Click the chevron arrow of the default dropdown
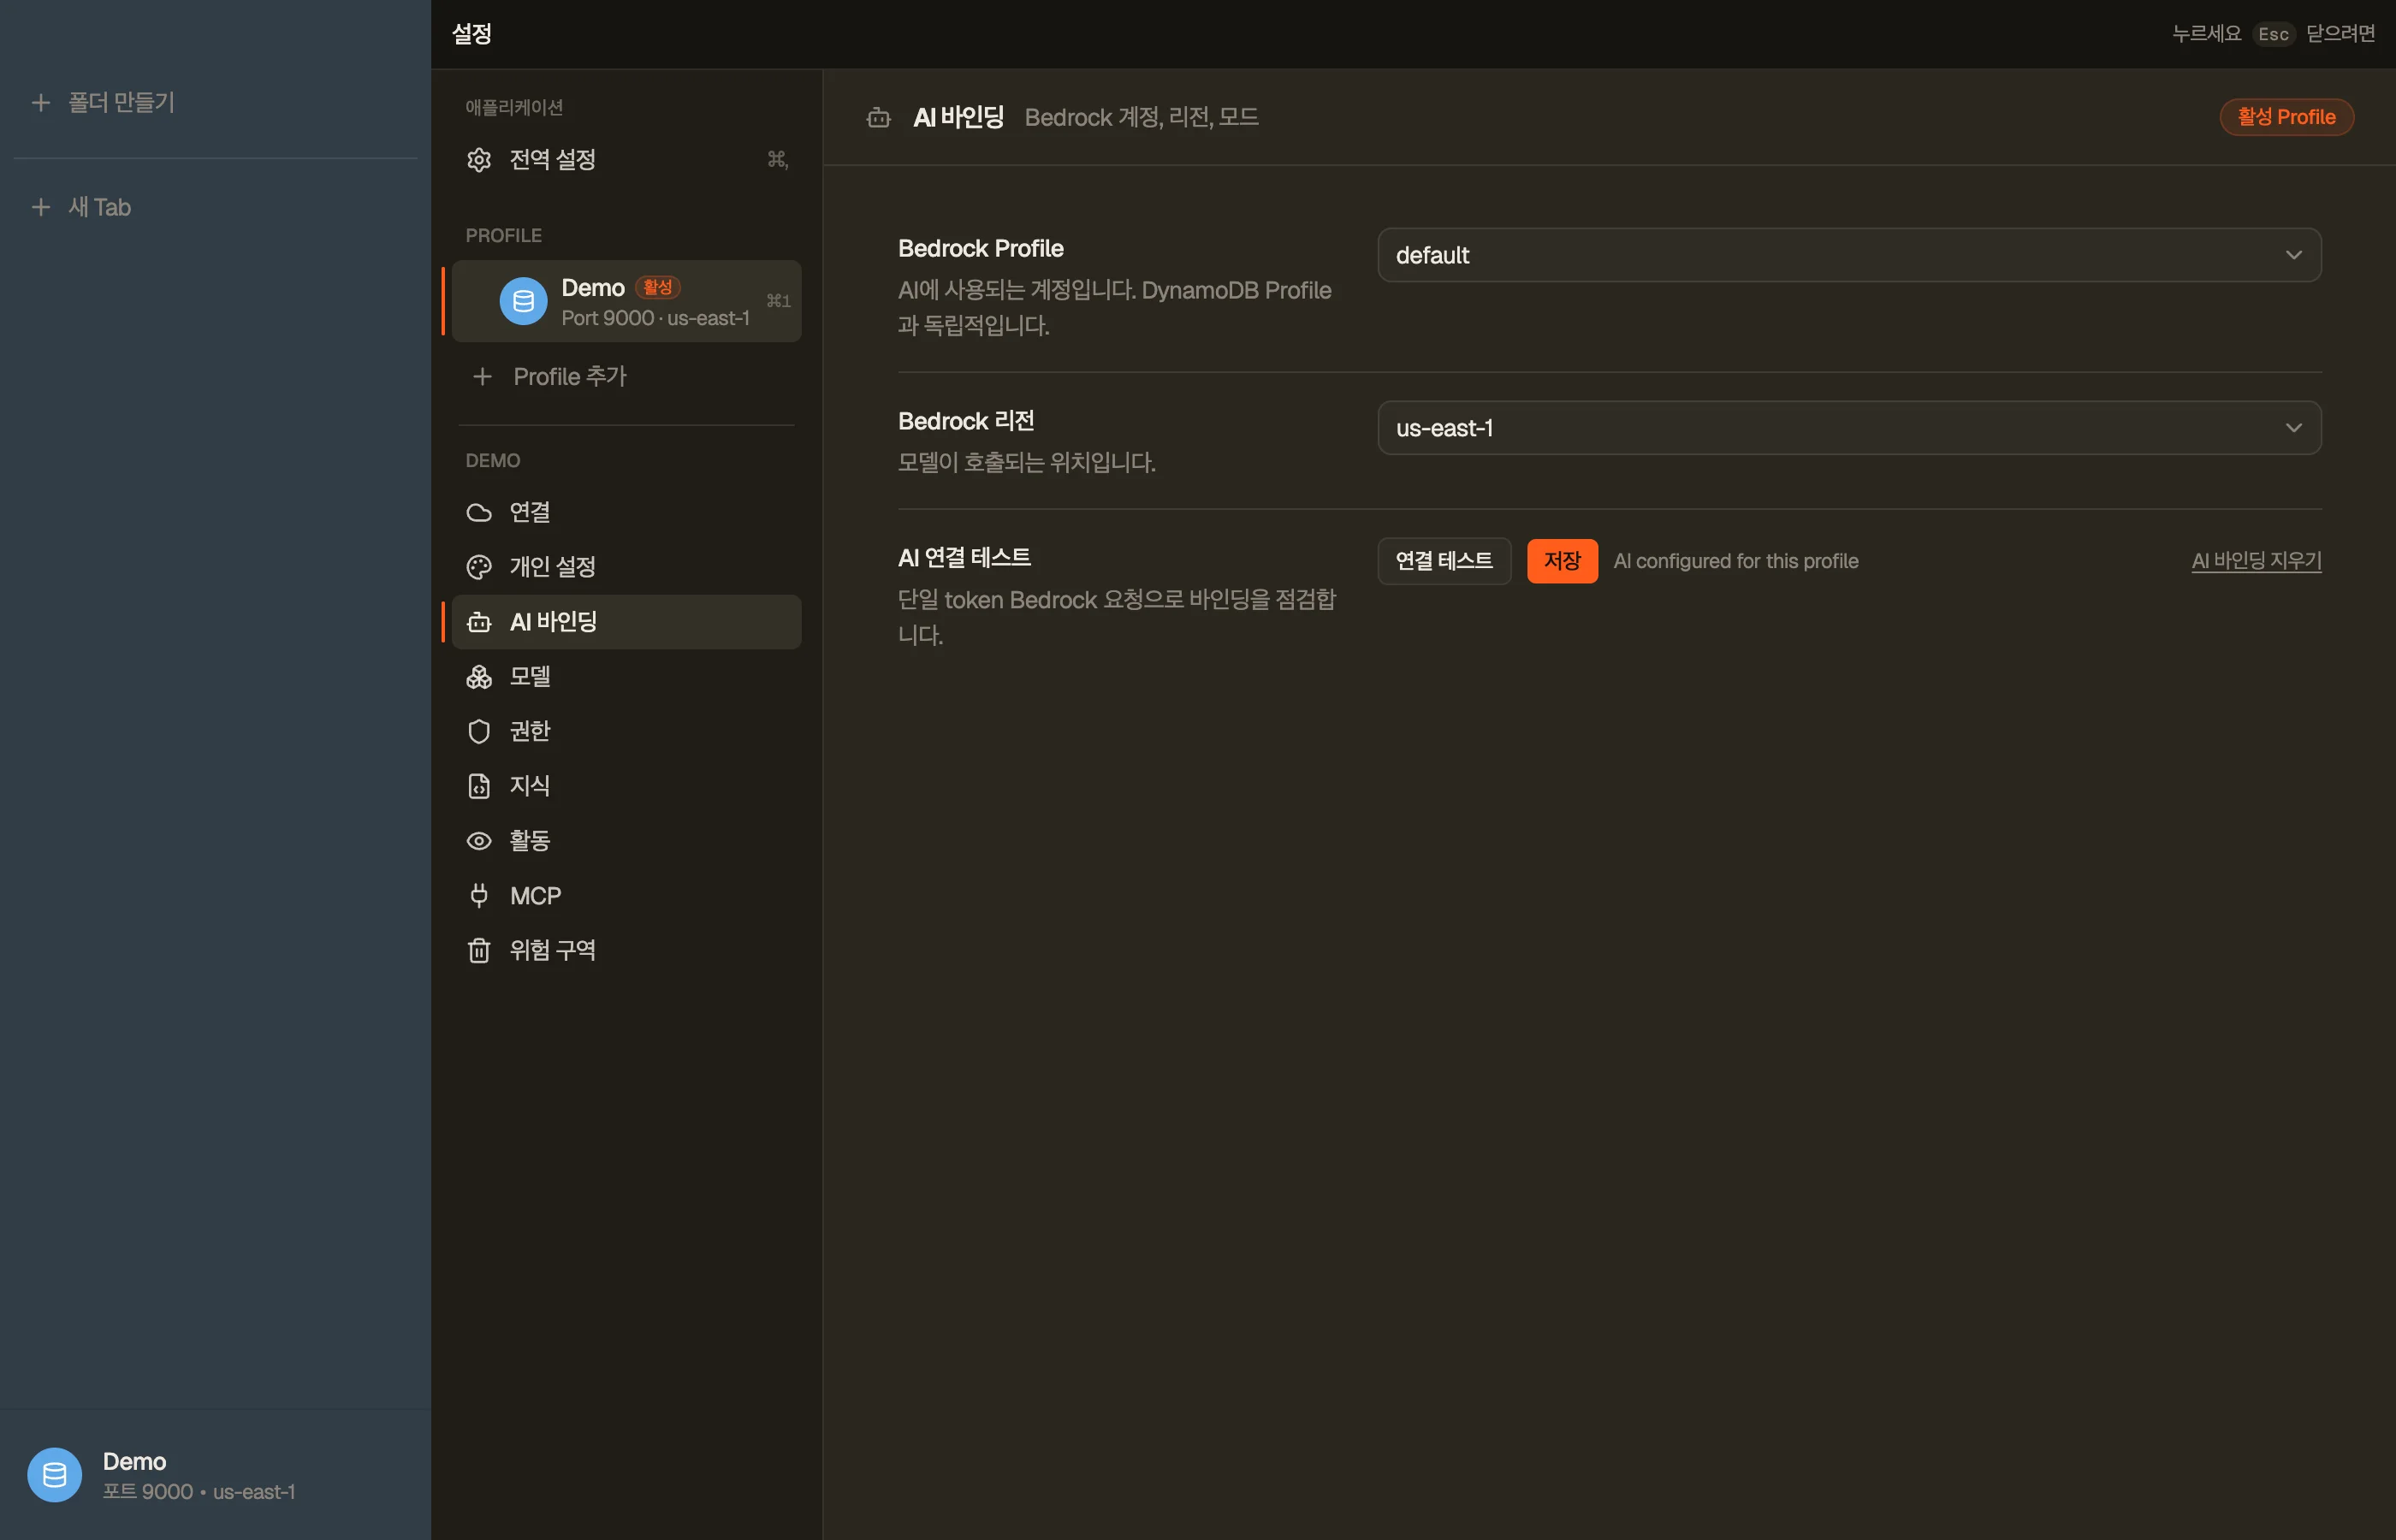This screenshot has width=2396, height=1540. point(2293,255)
